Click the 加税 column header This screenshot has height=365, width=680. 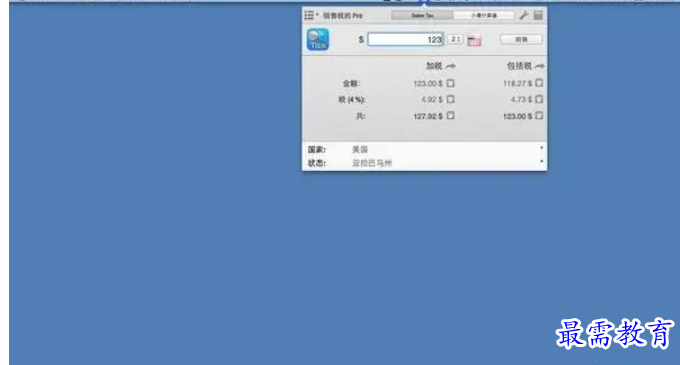pos(434,66)
